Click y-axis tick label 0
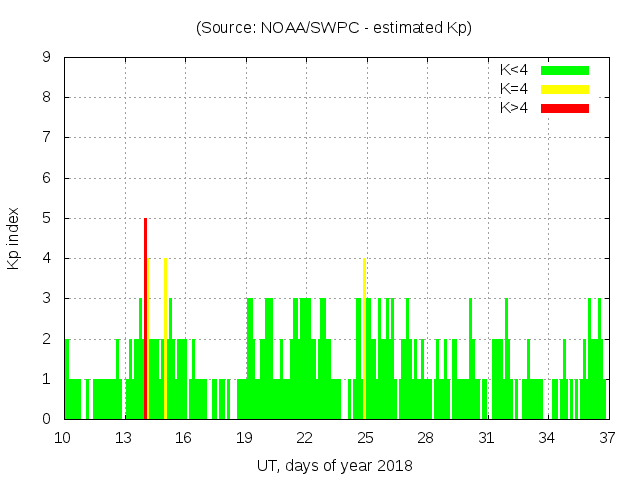The image size is (640, 480). click(x=47, y=419)
